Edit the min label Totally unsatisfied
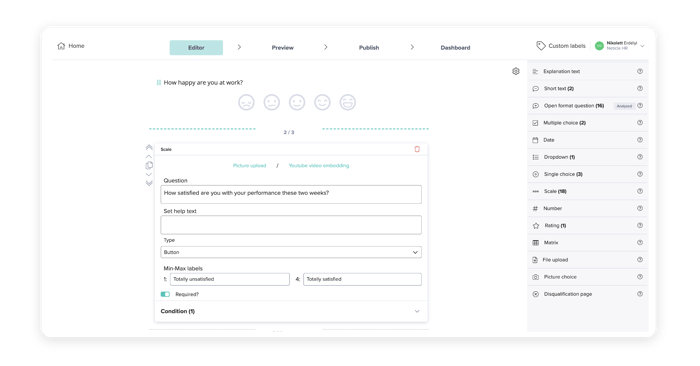The width and height of the screenshot is (700, 366). tap(229, 279)
